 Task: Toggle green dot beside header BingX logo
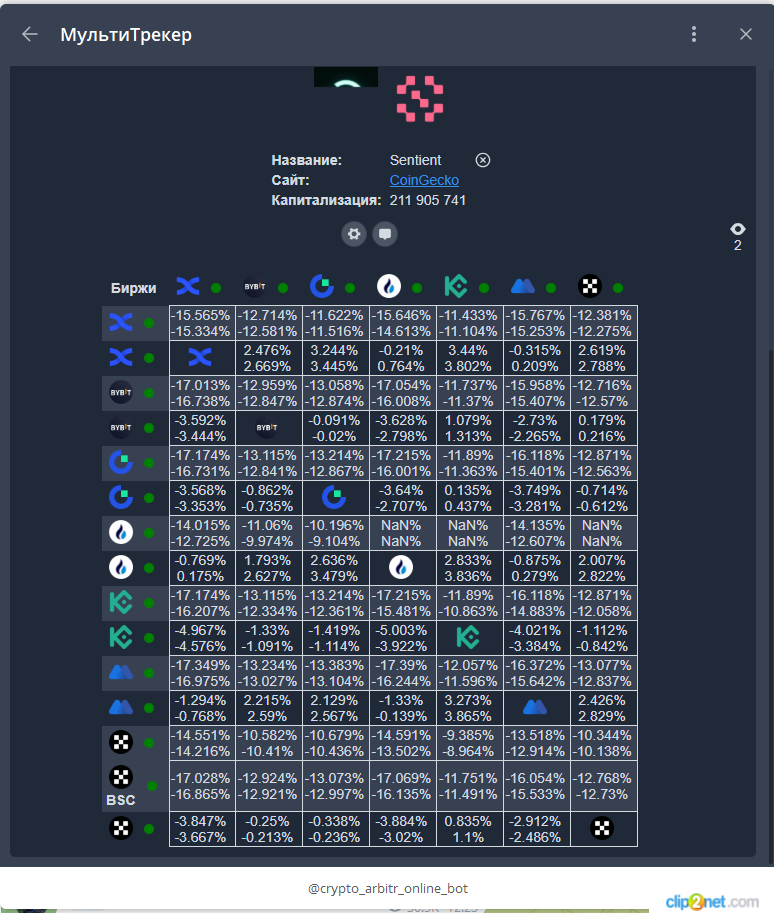click(216, 288)
